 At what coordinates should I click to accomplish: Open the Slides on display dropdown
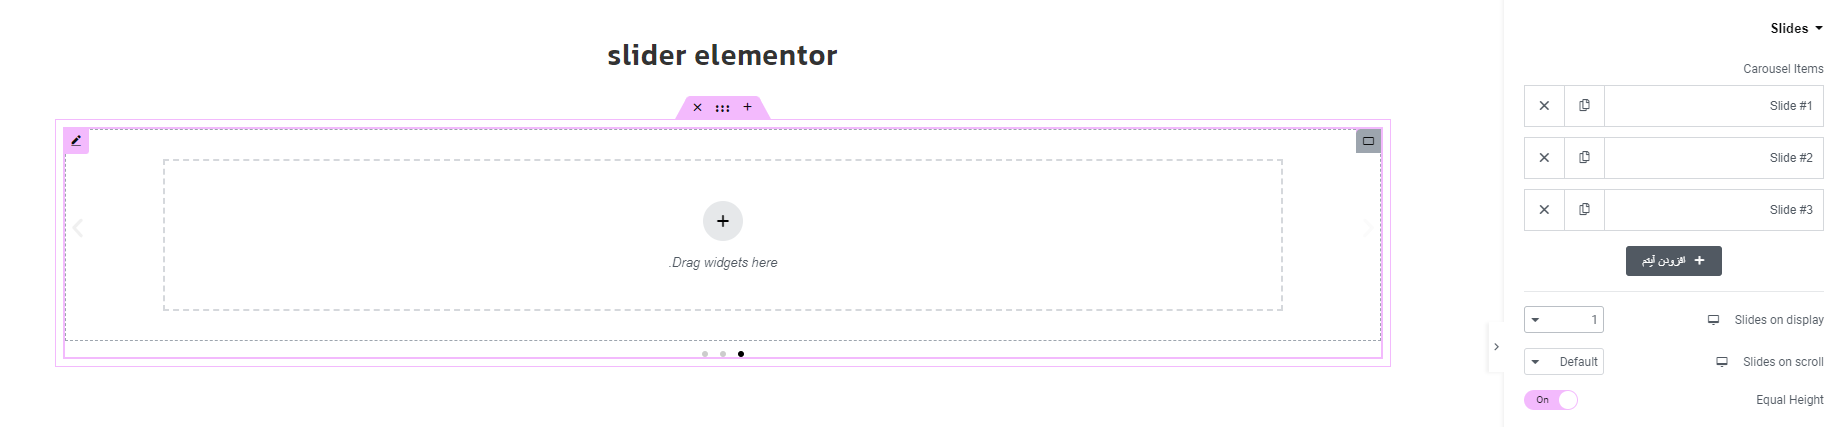tap(1563, 320)
